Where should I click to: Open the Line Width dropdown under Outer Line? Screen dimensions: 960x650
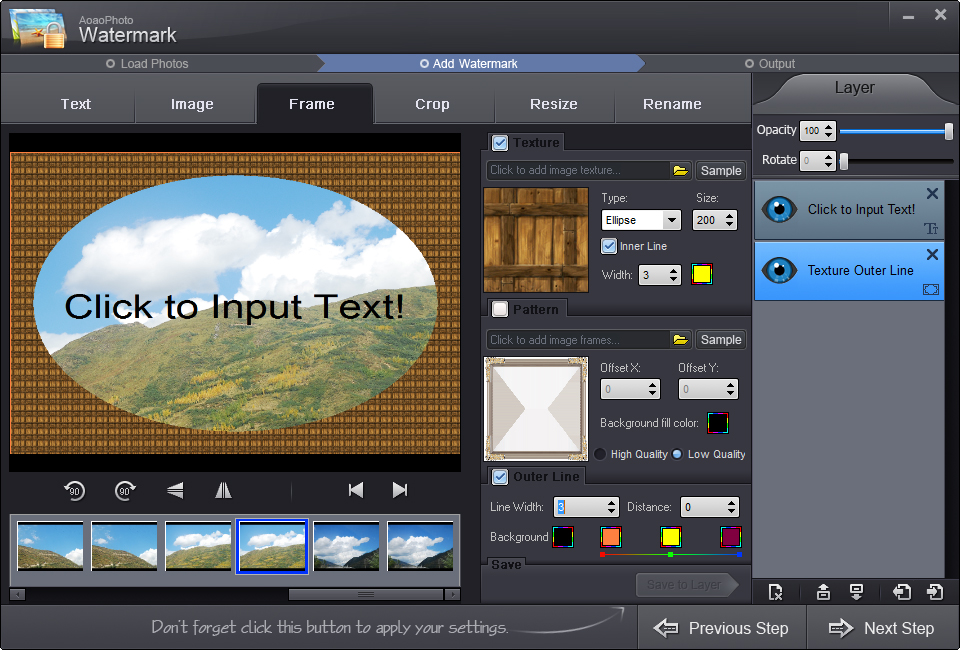[x=612, y=507]
